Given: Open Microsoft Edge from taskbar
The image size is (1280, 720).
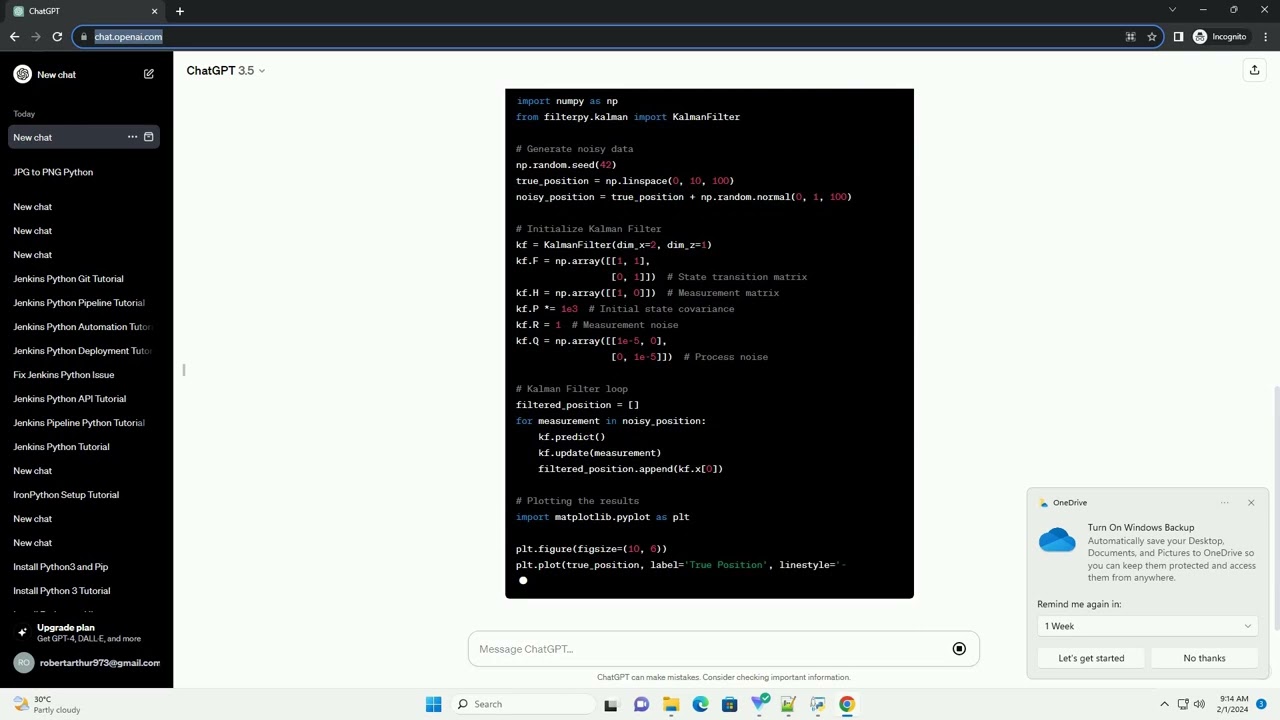Looking at the screenshot, I should coord(700,704).
